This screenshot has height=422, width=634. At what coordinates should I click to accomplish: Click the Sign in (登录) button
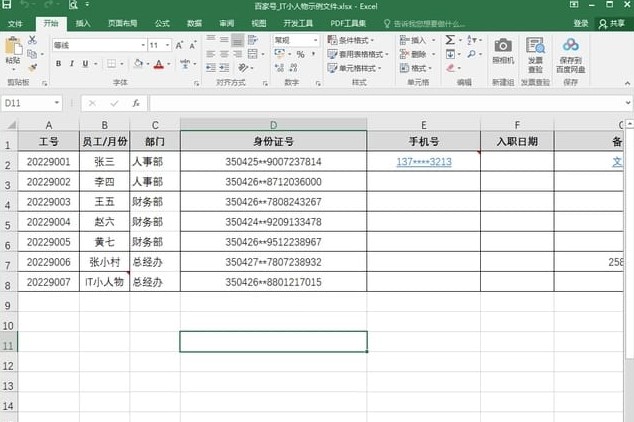click(x=581, y=23)
